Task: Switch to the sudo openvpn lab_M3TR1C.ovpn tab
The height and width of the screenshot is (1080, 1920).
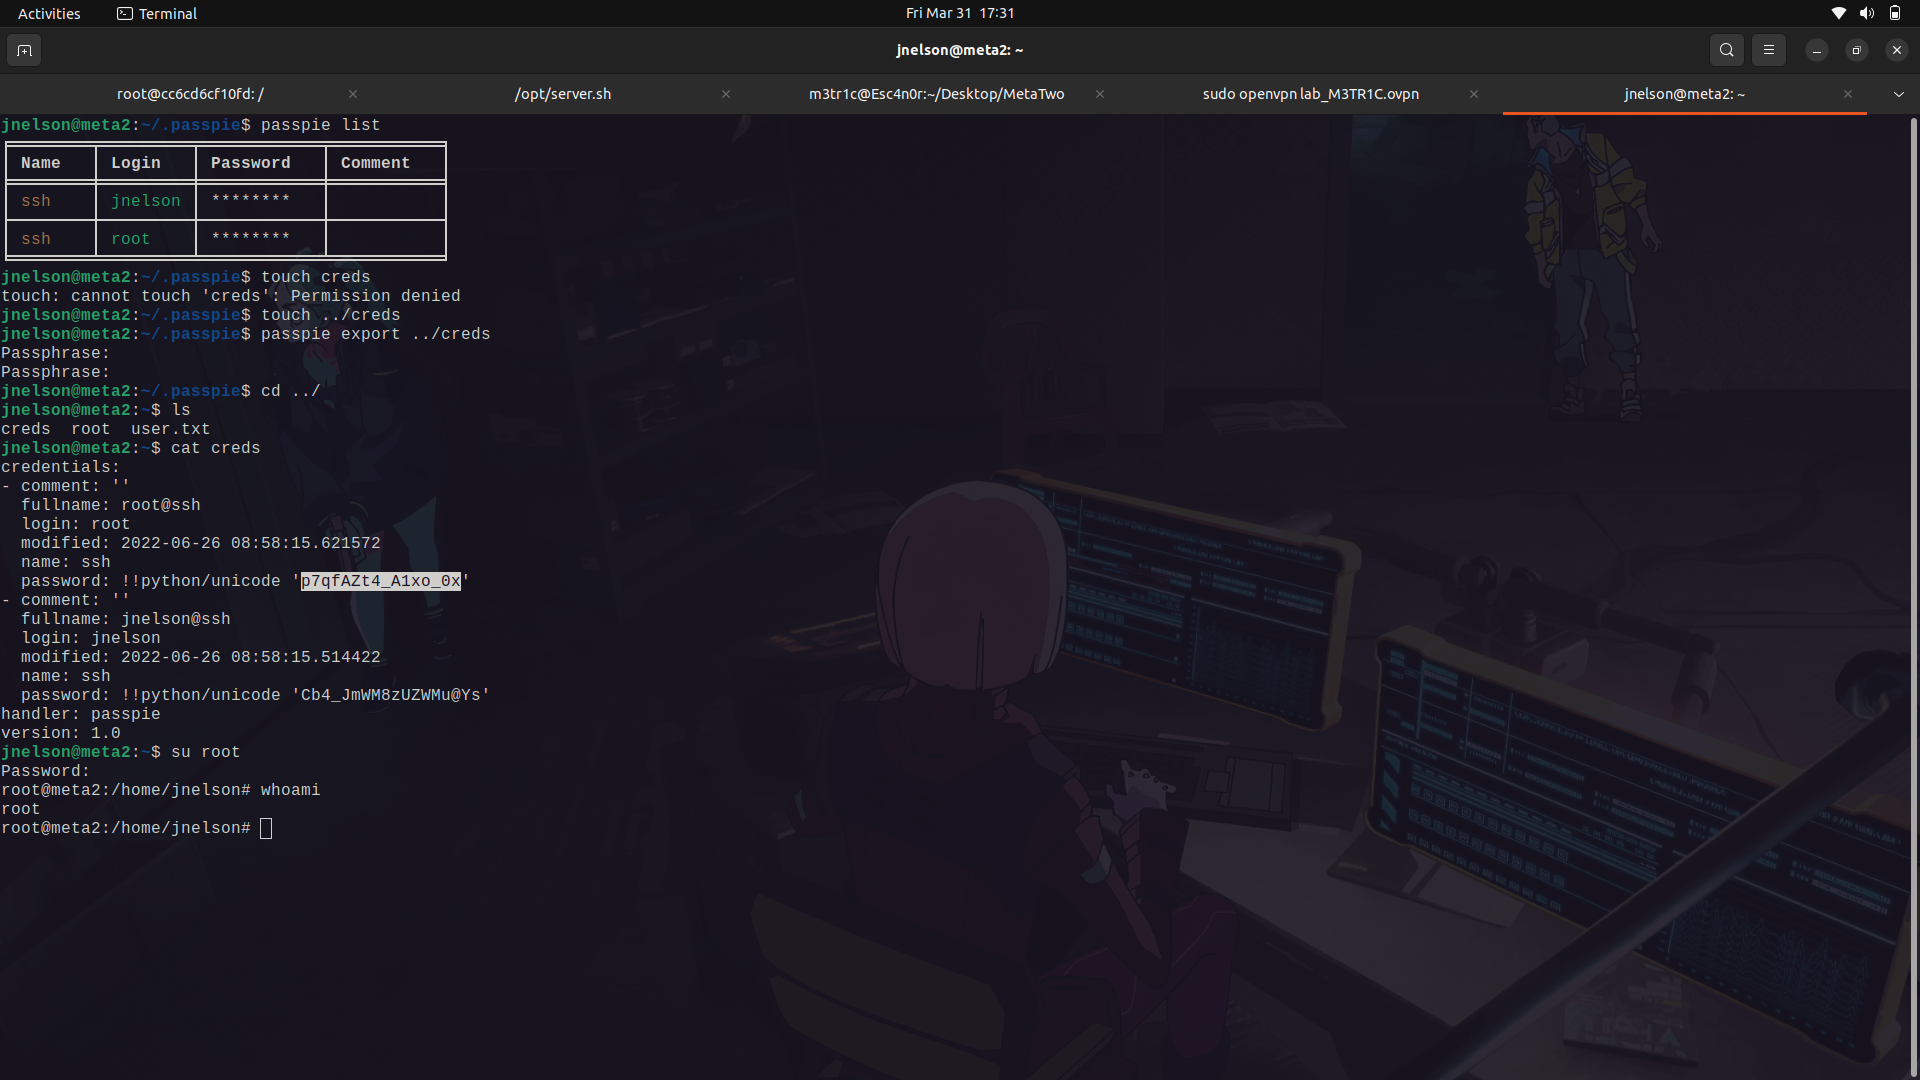Action: pyautogui.click(x=1310, y=94)
